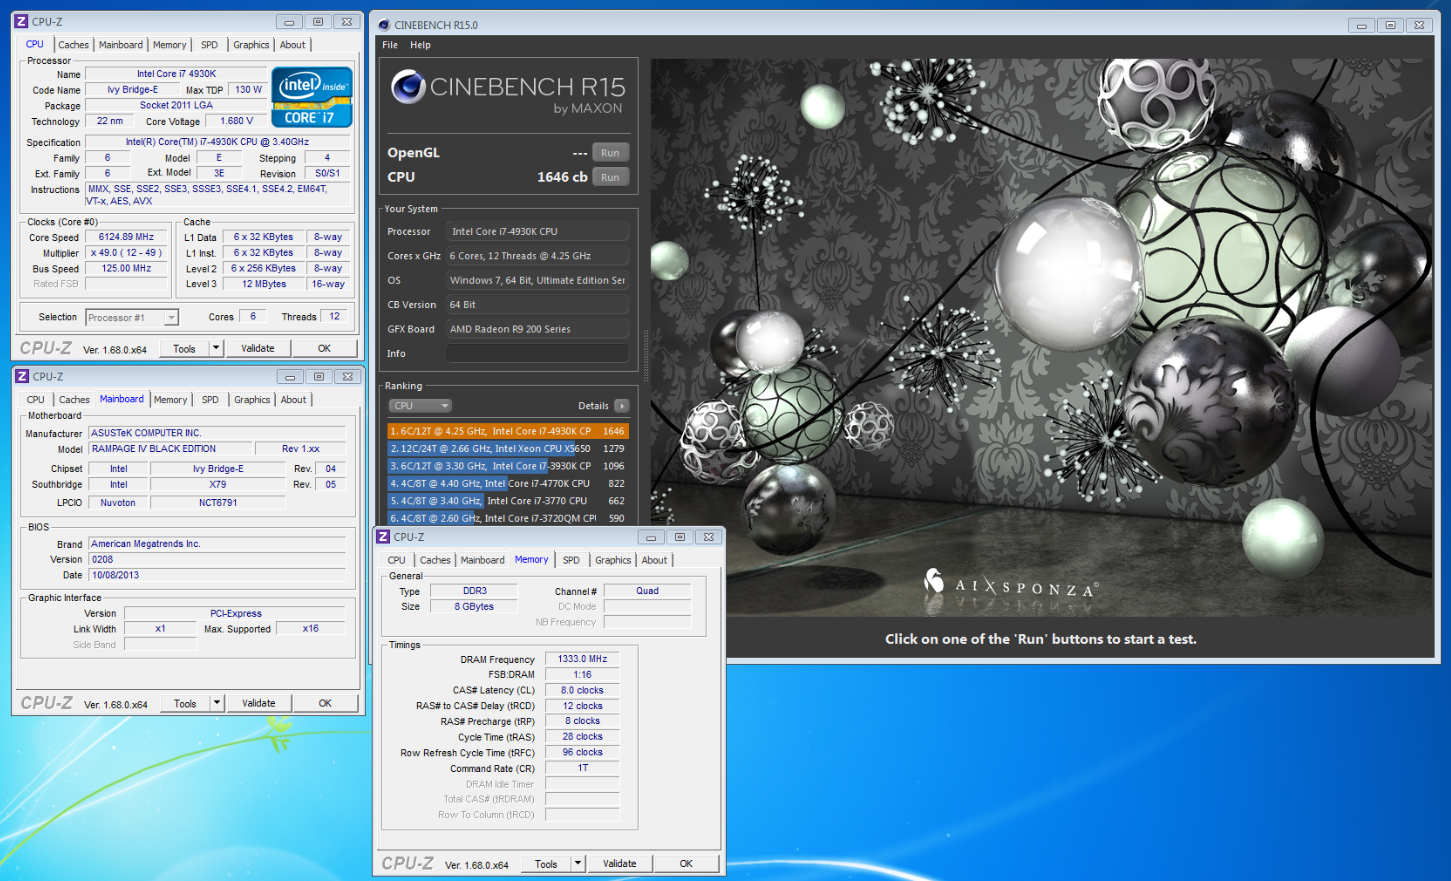Click the Level 3 cache value 12 MBytes
This screenshot has height=881, width=1451.
coord(263,284)
